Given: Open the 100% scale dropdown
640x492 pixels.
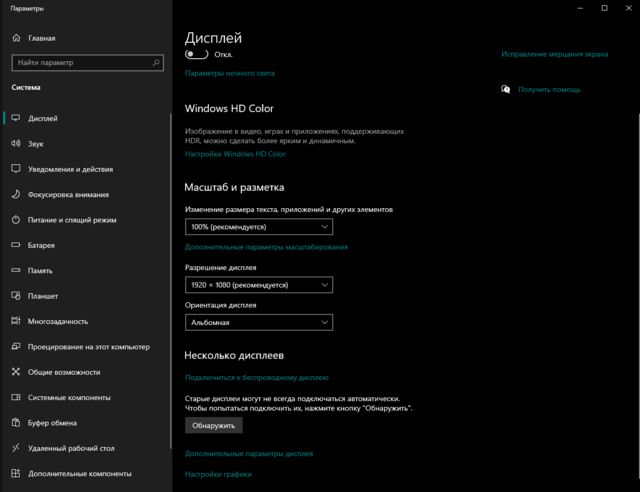Looking at the screenshot, I should pos(259,227).
